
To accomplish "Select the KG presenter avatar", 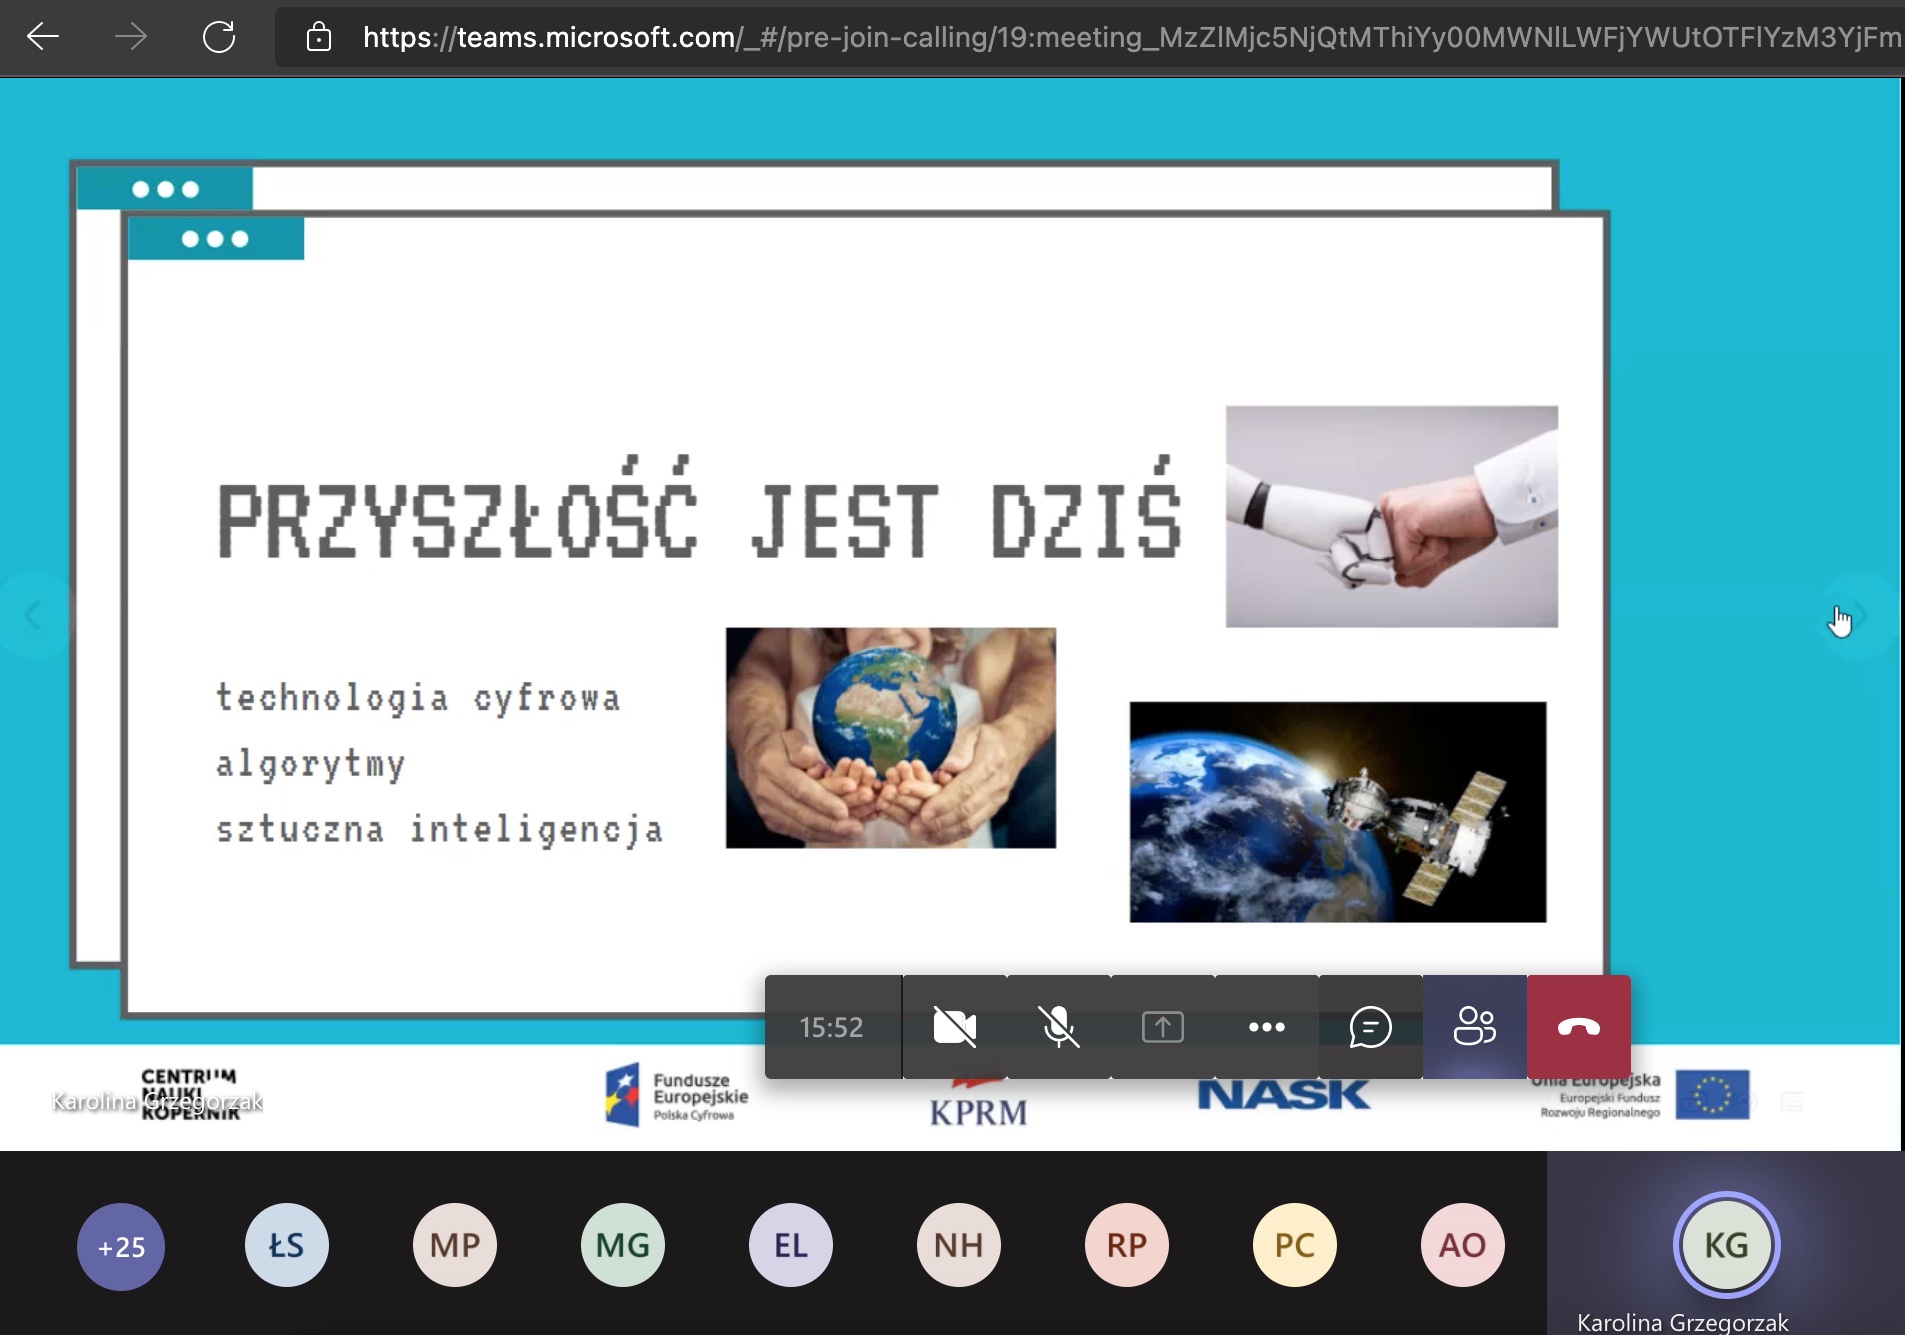I will (1727, 1245).
